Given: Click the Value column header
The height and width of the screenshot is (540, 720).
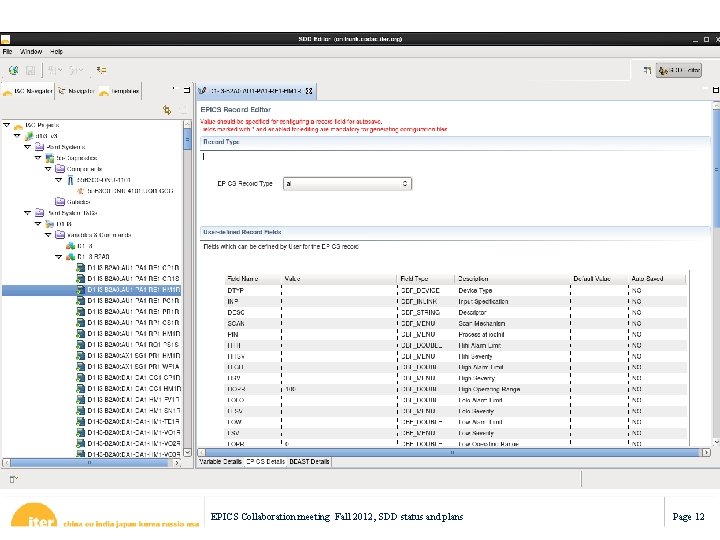Looking at the screenshot, I should [339, 279].
